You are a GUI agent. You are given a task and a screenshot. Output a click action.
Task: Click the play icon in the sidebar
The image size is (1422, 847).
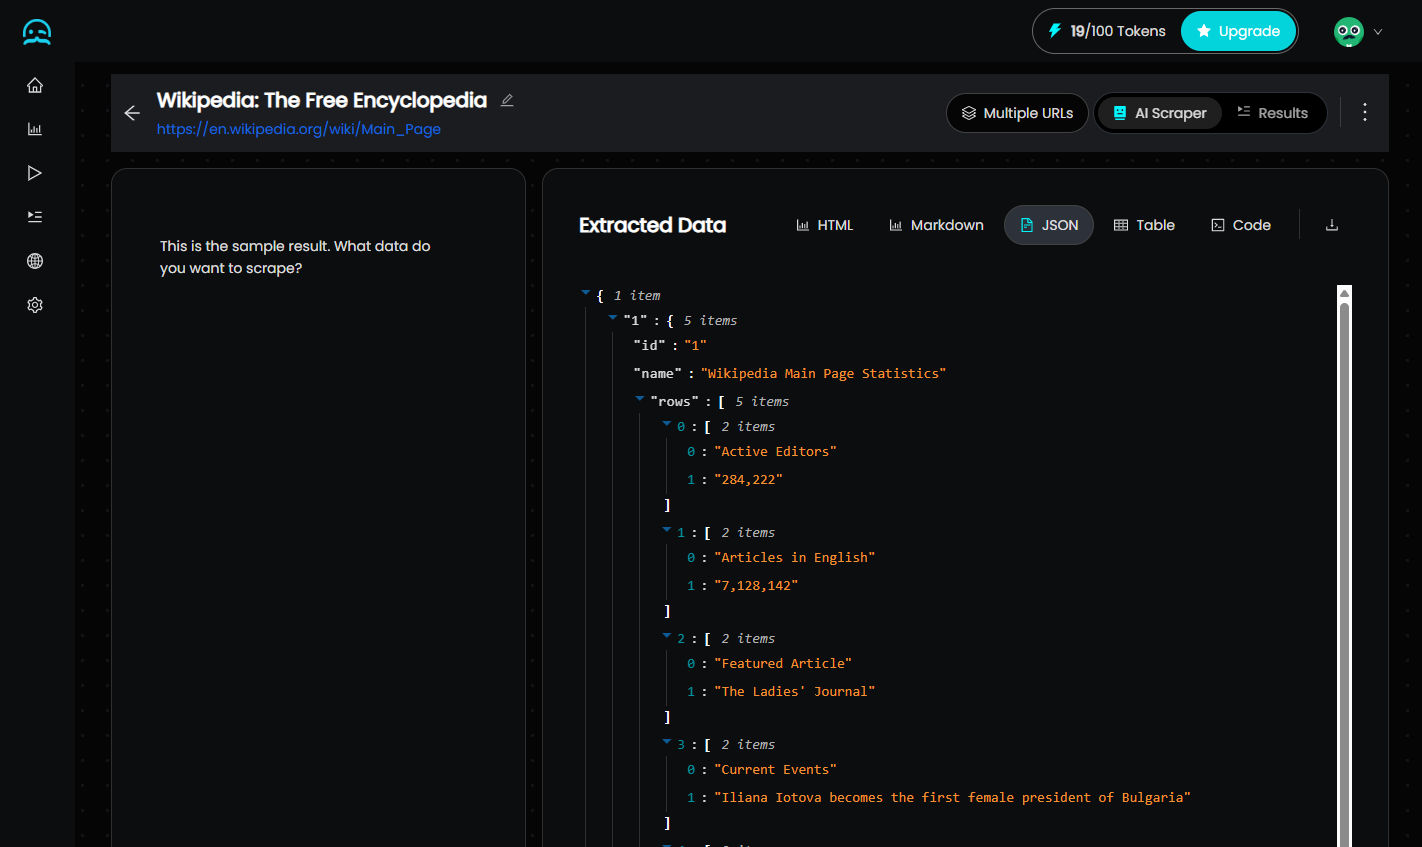[x=35, y=173]
